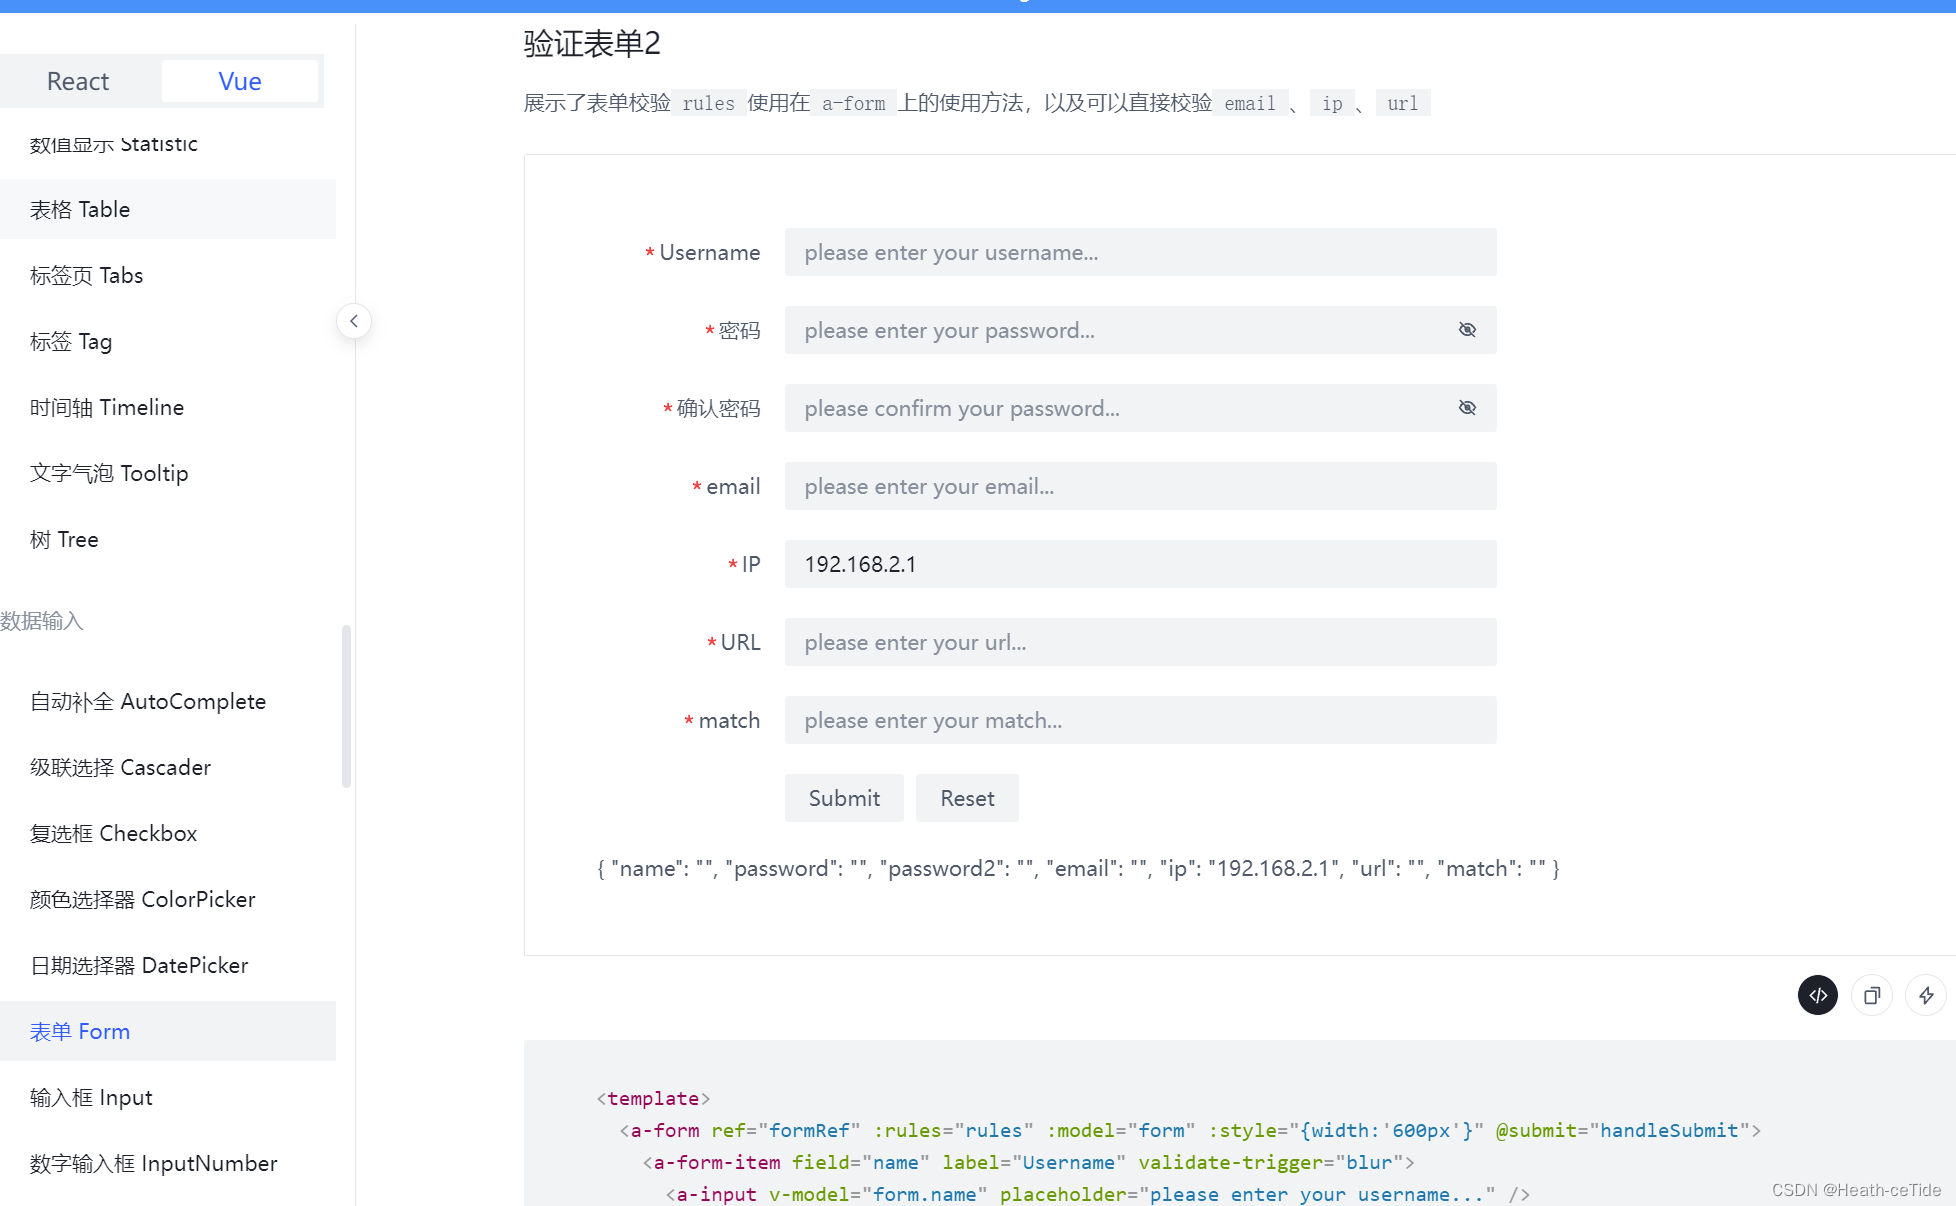Focus the Username input field
This screenshot has width=1956, height=1206.
pos(1140,252)
